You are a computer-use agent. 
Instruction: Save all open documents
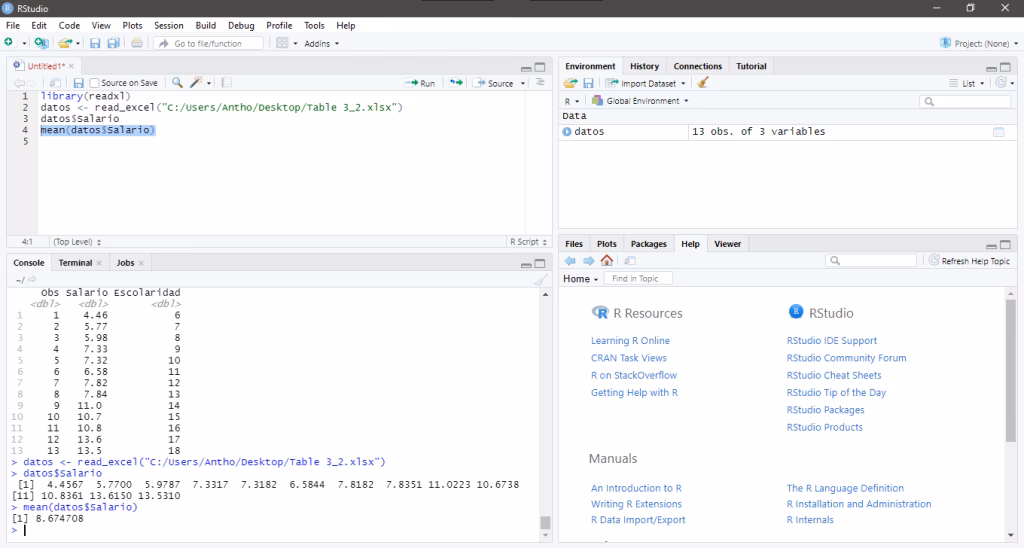[113, 43]
